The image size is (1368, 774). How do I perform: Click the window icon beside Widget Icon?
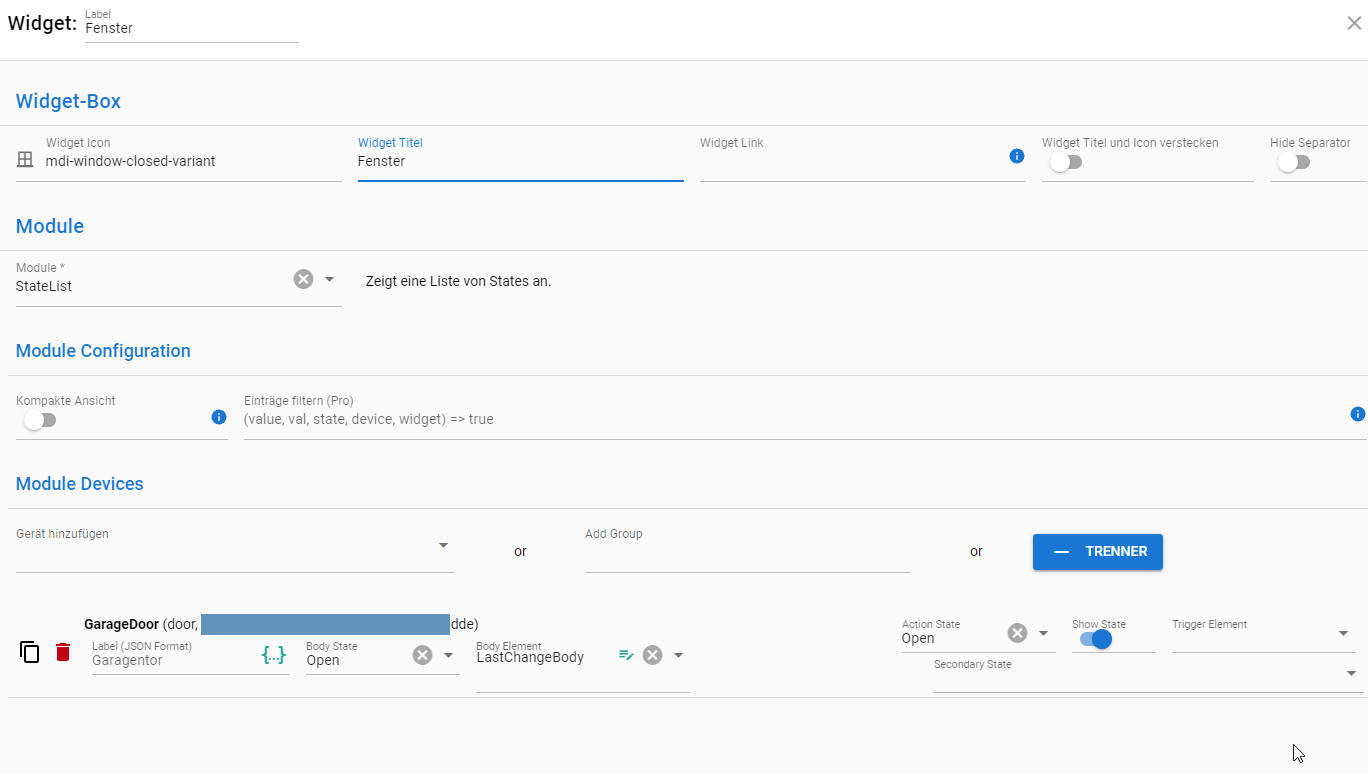(x=26, y=160)
